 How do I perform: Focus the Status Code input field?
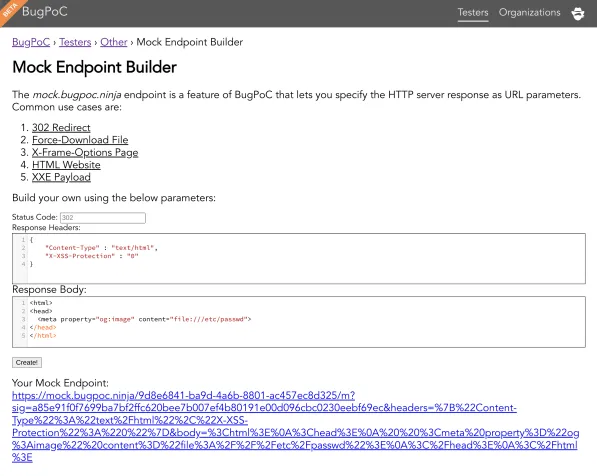click(103, 217)
